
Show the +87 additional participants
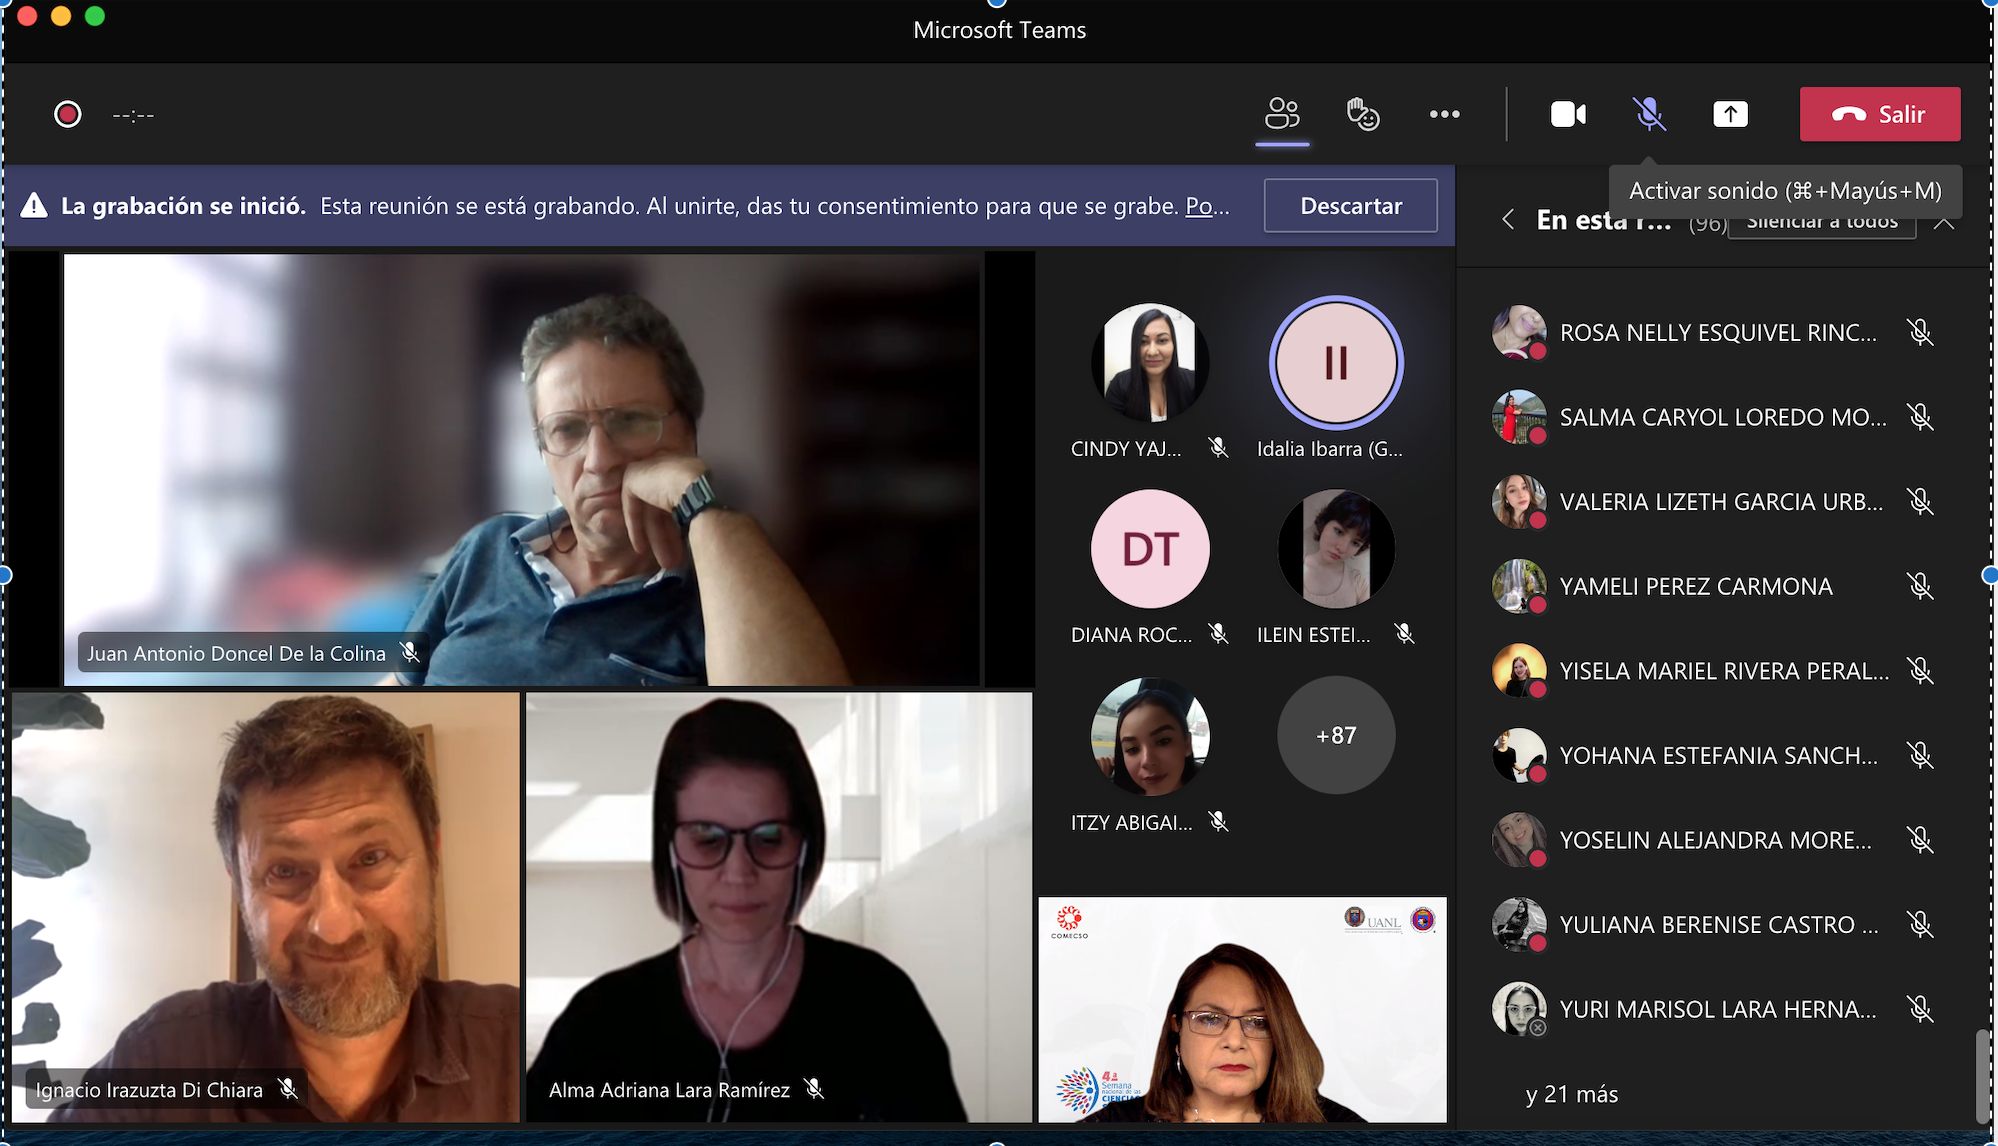point(1336,735)
